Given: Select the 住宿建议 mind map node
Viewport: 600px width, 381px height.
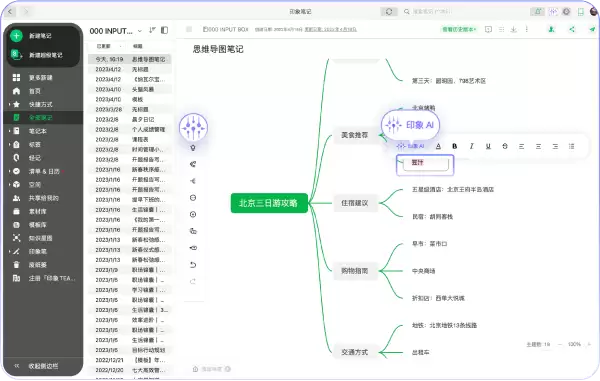Looking at the screenshot, I should point(355,203).
